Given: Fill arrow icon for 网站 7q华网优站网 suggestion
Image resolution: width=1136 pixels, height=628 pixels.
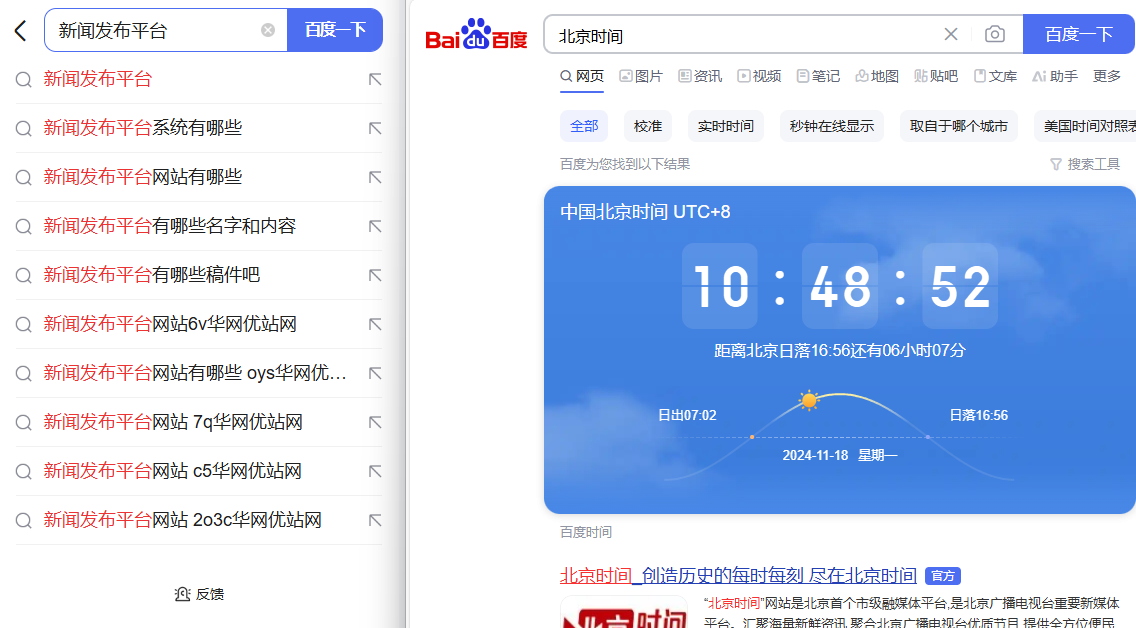Looking at the screenshot, I should [375, 422].
